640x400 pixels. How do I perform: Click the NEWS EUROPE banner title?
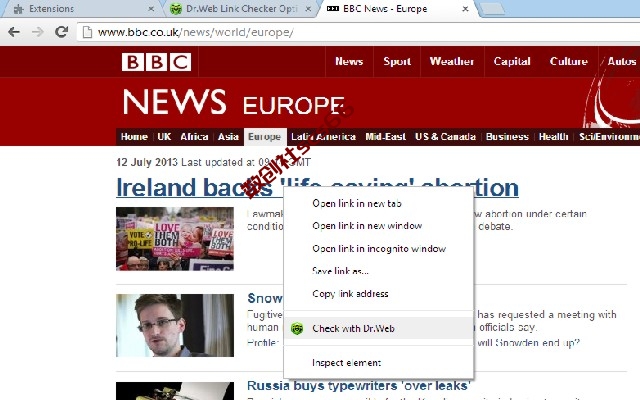[233, 102]
